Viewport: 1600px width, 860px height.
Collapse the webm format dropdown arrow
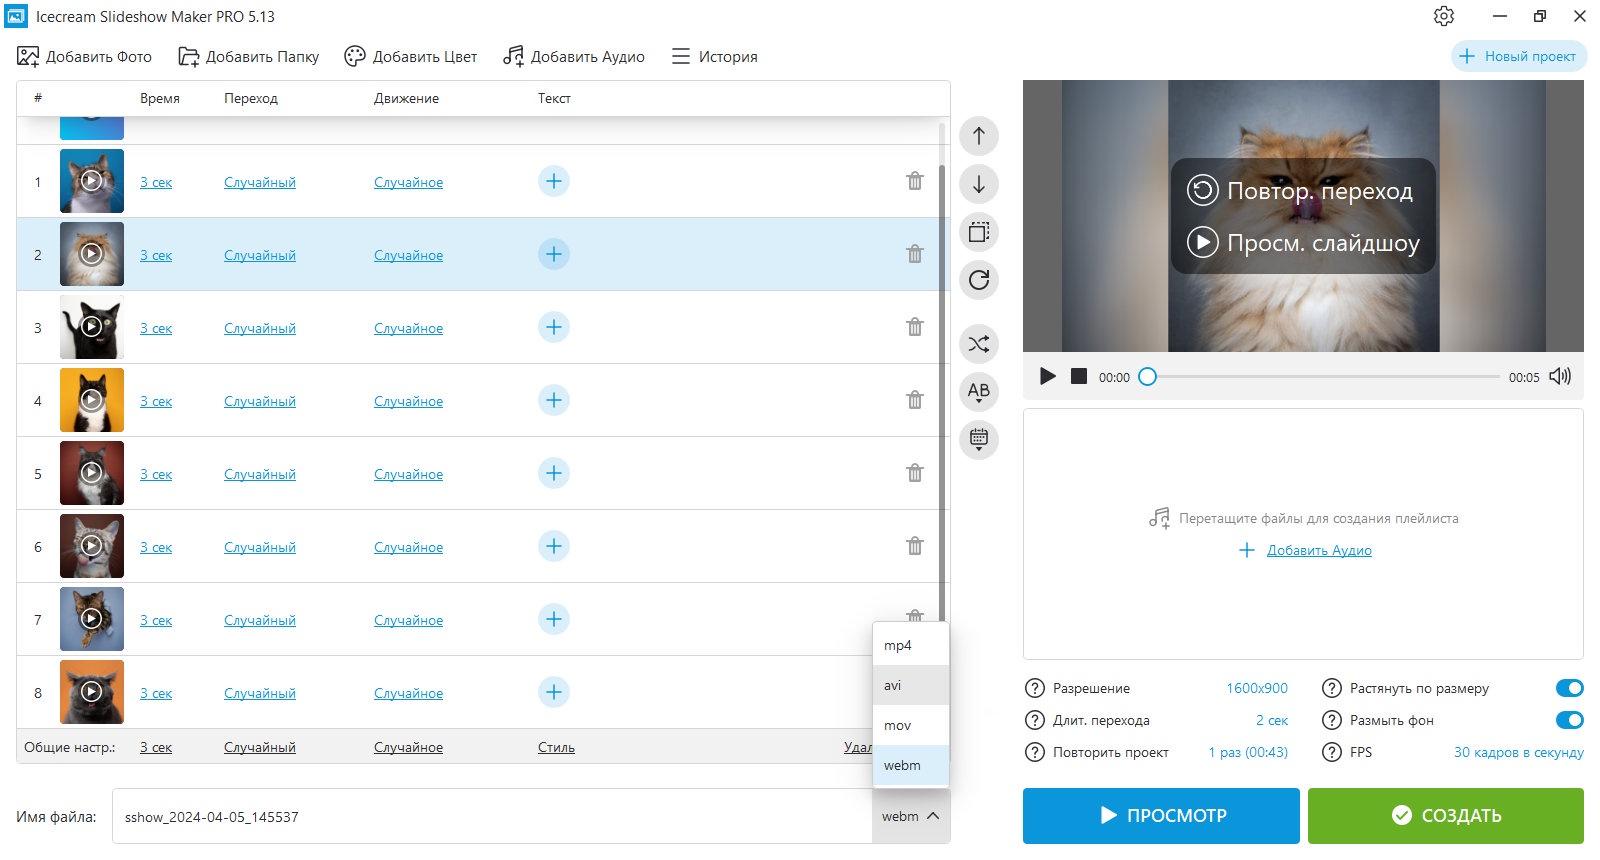pos(932,816)
